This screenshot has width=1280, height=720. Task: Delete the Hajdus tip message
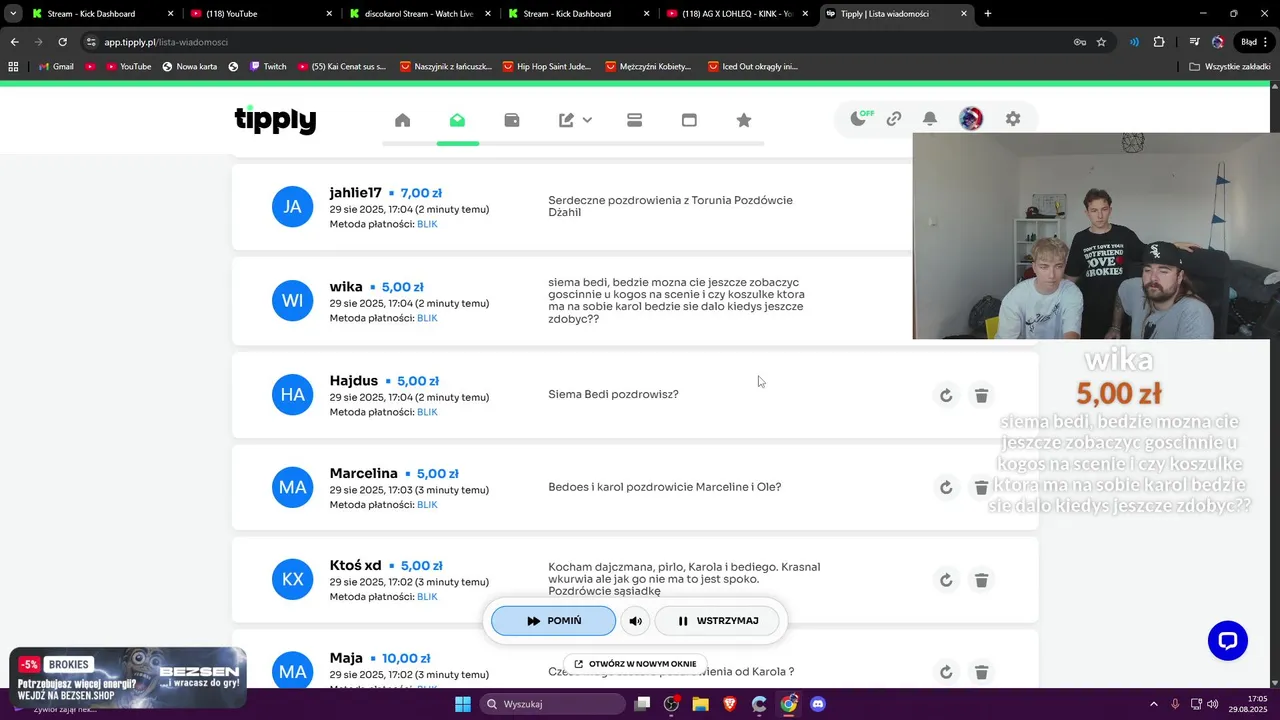tap(981, 395)
